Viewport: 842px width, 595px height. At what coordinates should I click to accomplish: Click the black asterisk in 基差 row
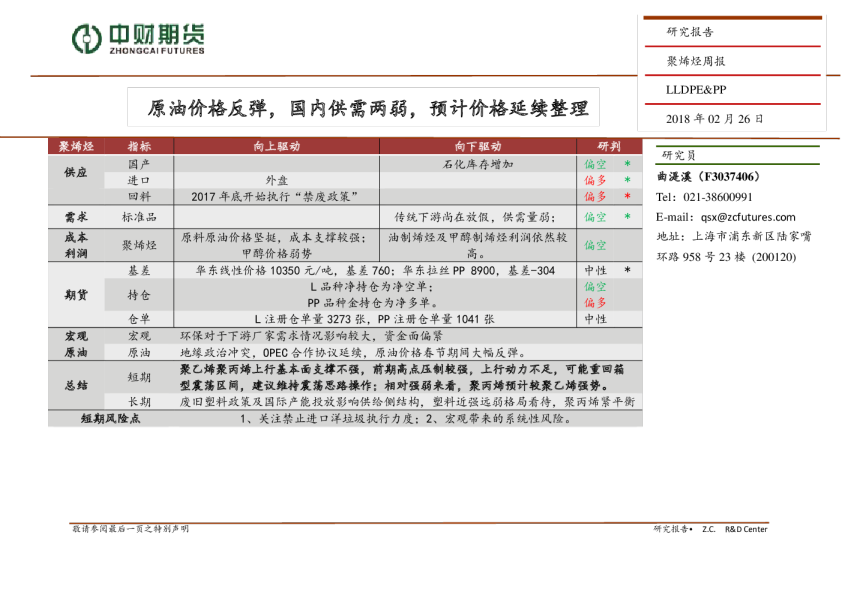point(627,271)
